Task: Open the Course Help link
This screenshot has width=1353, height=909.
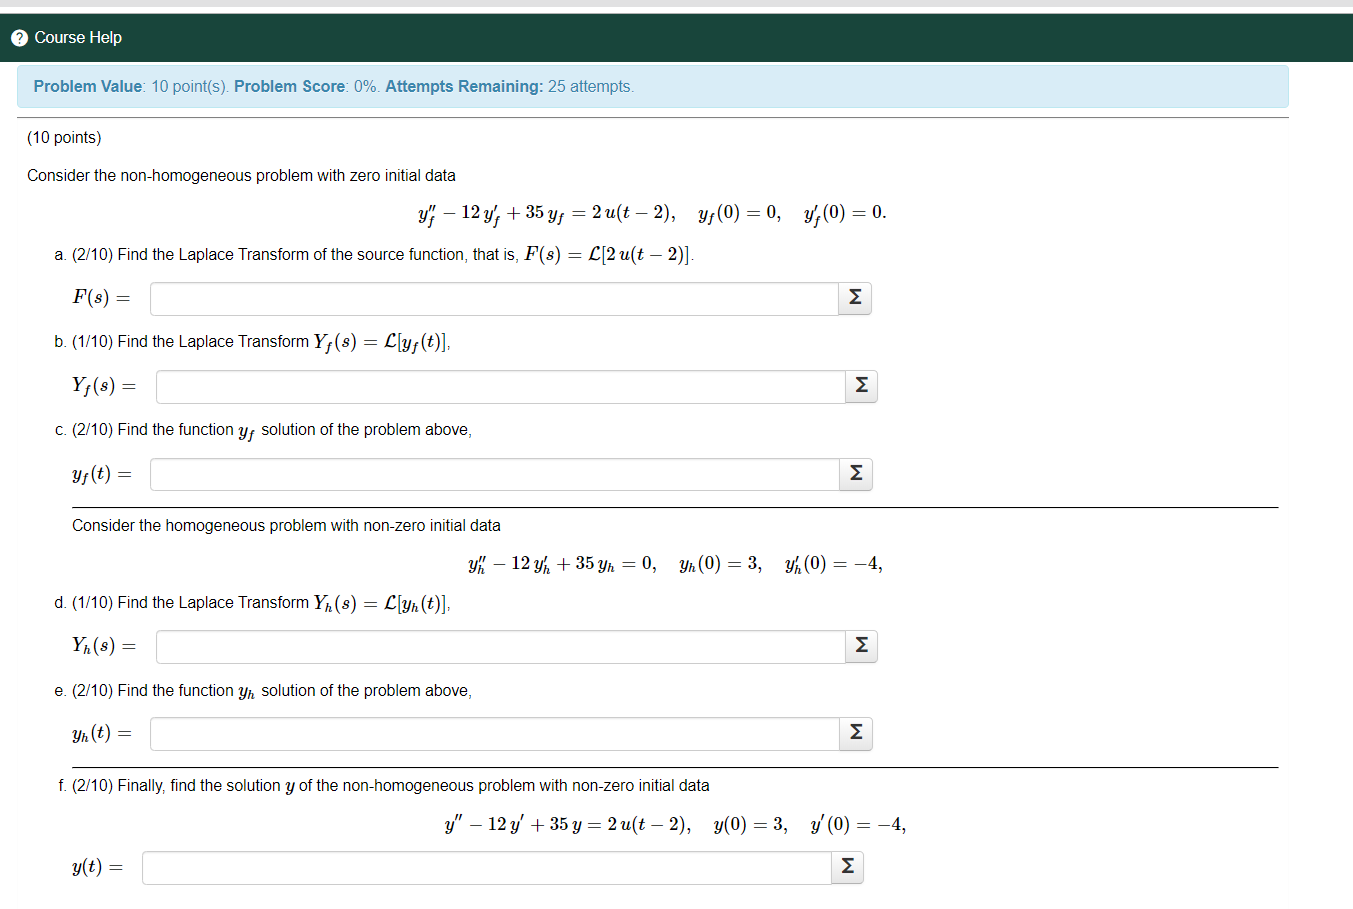Action: click(x=78, y=38)
